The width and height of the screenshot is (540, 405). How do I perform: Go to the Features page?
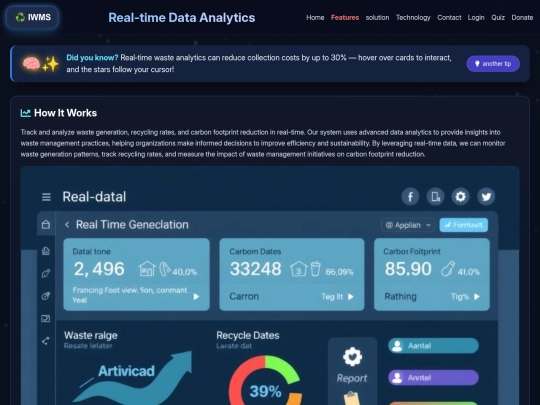(x=345, y=18)
